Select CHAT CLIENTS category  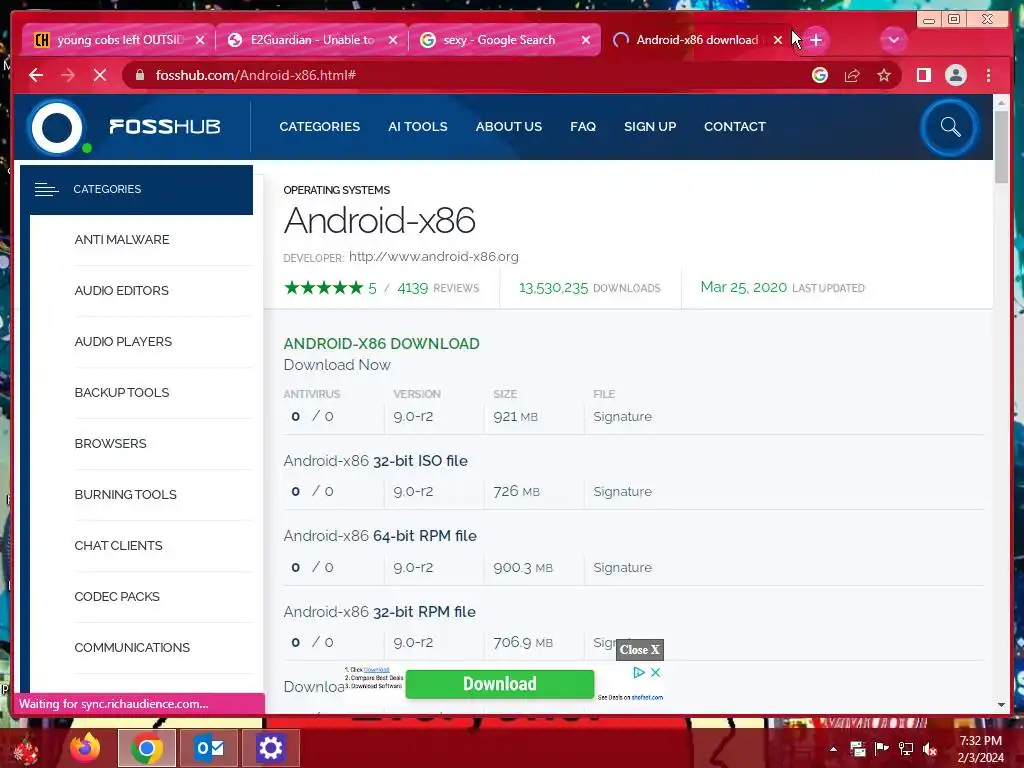(x=118, y=545)
